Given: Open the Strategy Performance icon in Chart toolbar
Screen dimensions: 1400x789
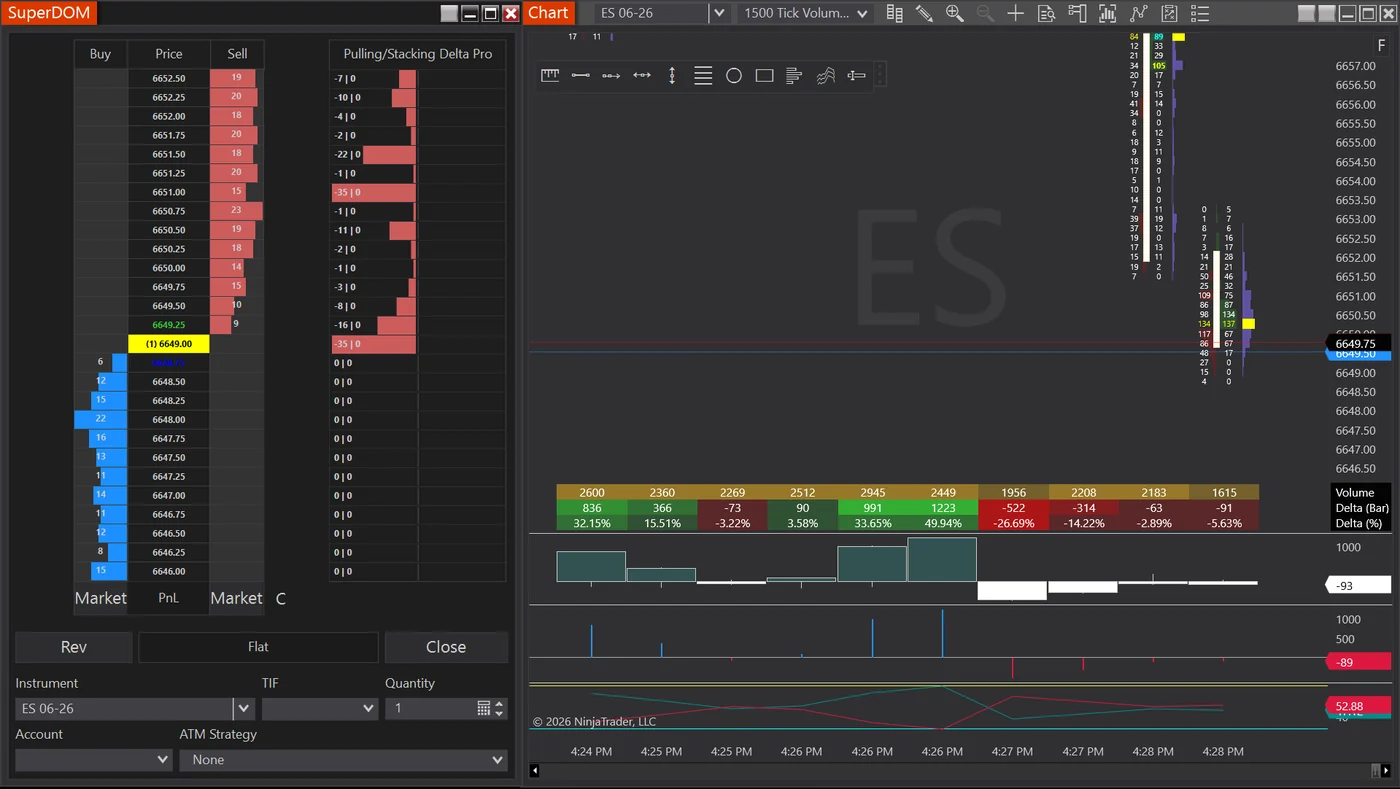Looking at the screenshot, I should 1169,13.
